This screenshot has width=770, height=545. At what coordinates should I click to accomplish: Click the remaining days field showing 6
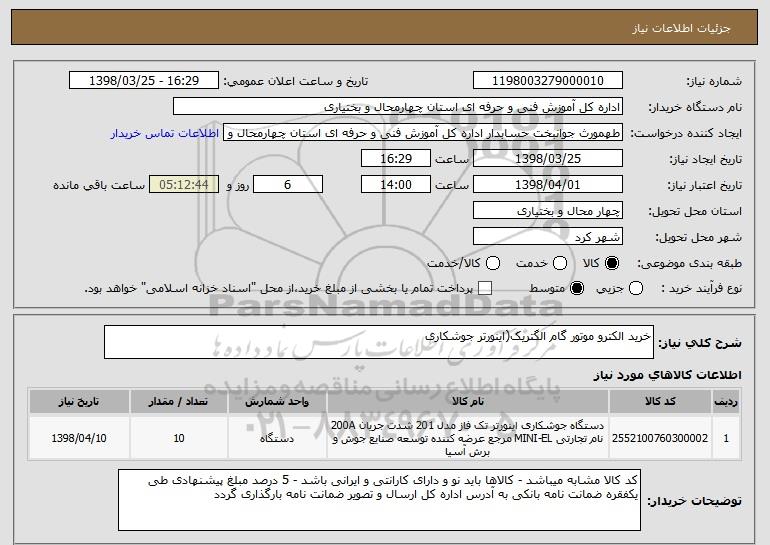[x=288, y=185]
